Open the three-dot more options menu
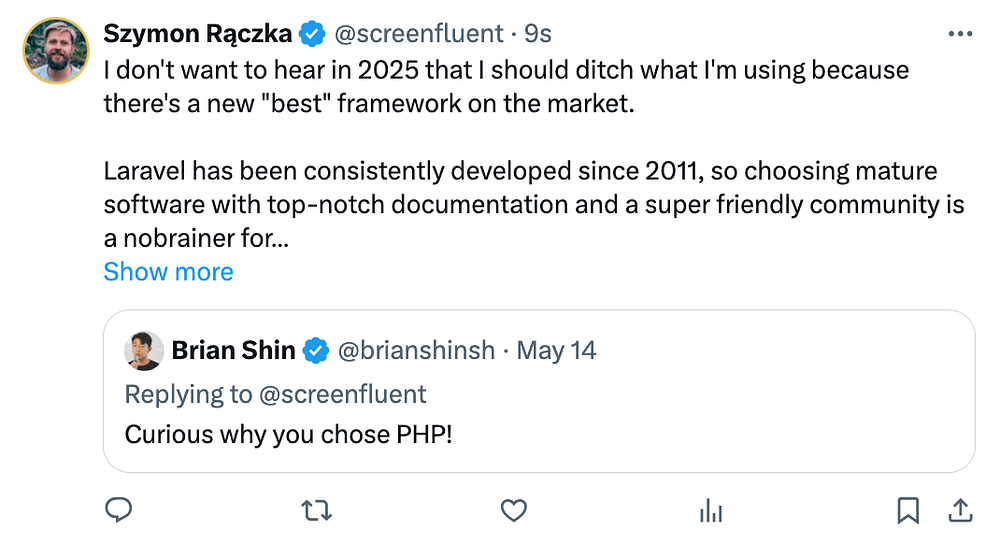The height and width of the screenshot is (546, 1000). pos(959,34)
